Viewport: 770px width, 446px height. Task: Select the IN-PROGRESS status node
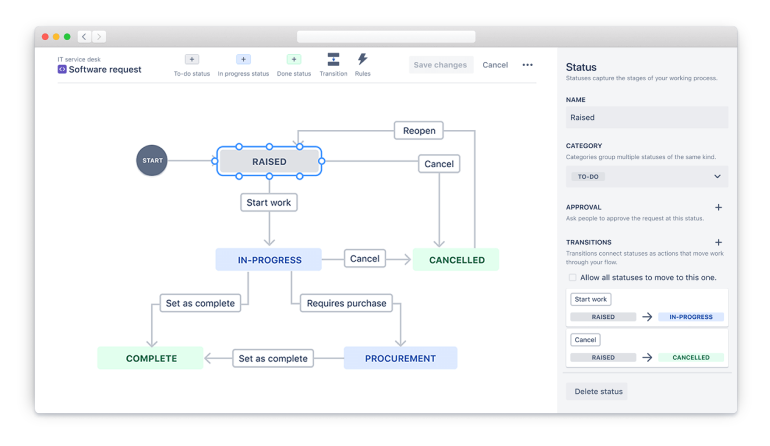[x=269, y=260]
